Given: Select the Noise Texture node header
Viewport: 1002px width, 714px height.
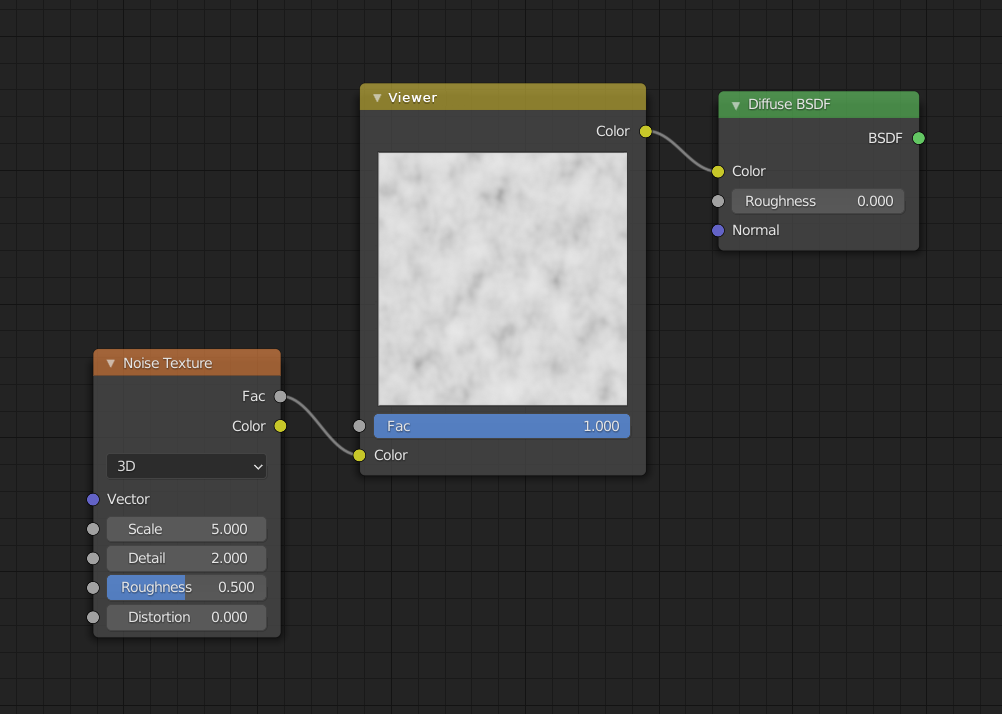Looking at the screenshot, I should pos(187,362).
